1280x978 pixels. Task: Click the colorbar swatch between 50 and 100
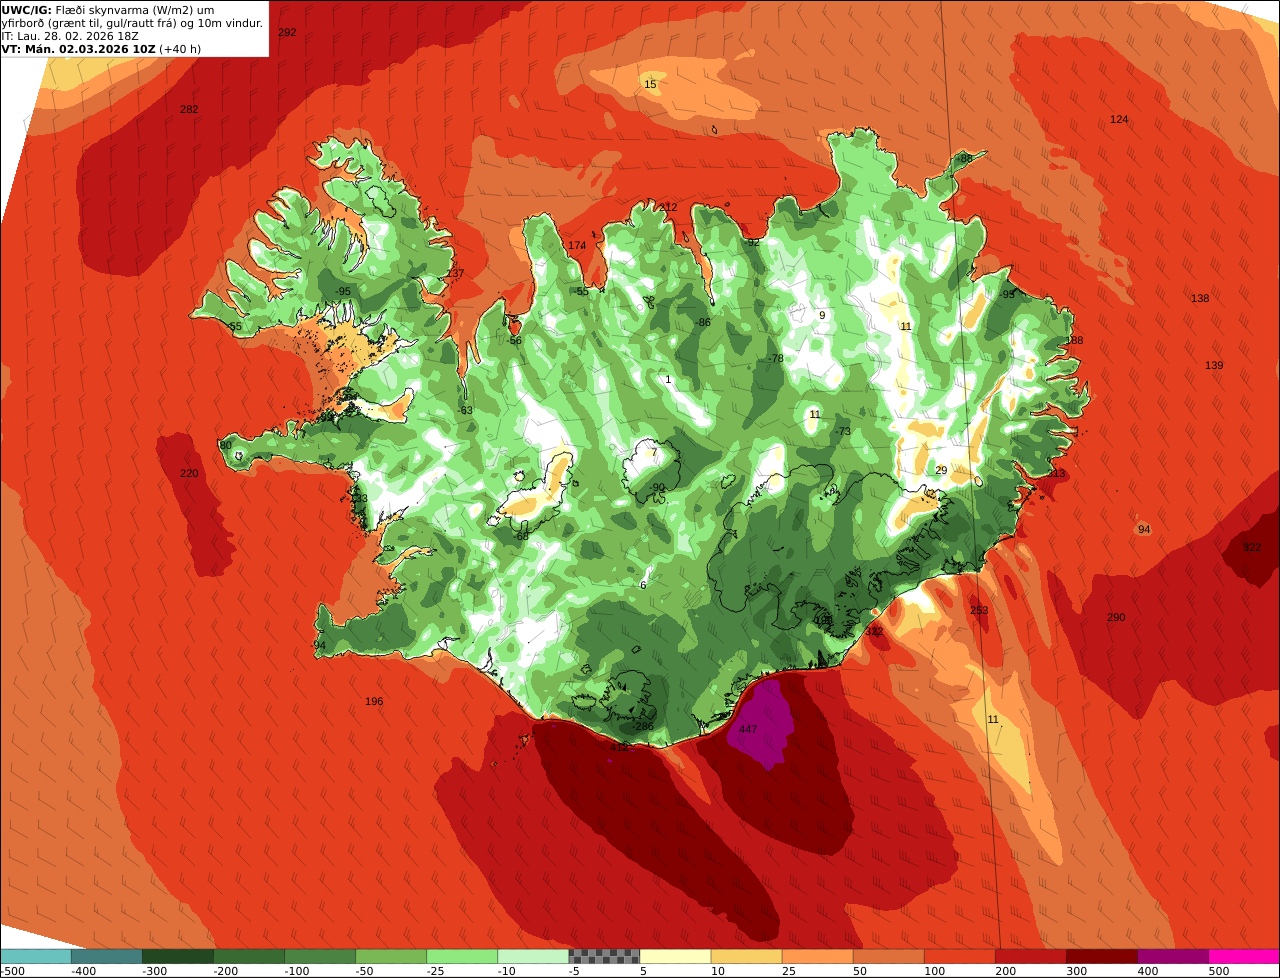point(889,956)
